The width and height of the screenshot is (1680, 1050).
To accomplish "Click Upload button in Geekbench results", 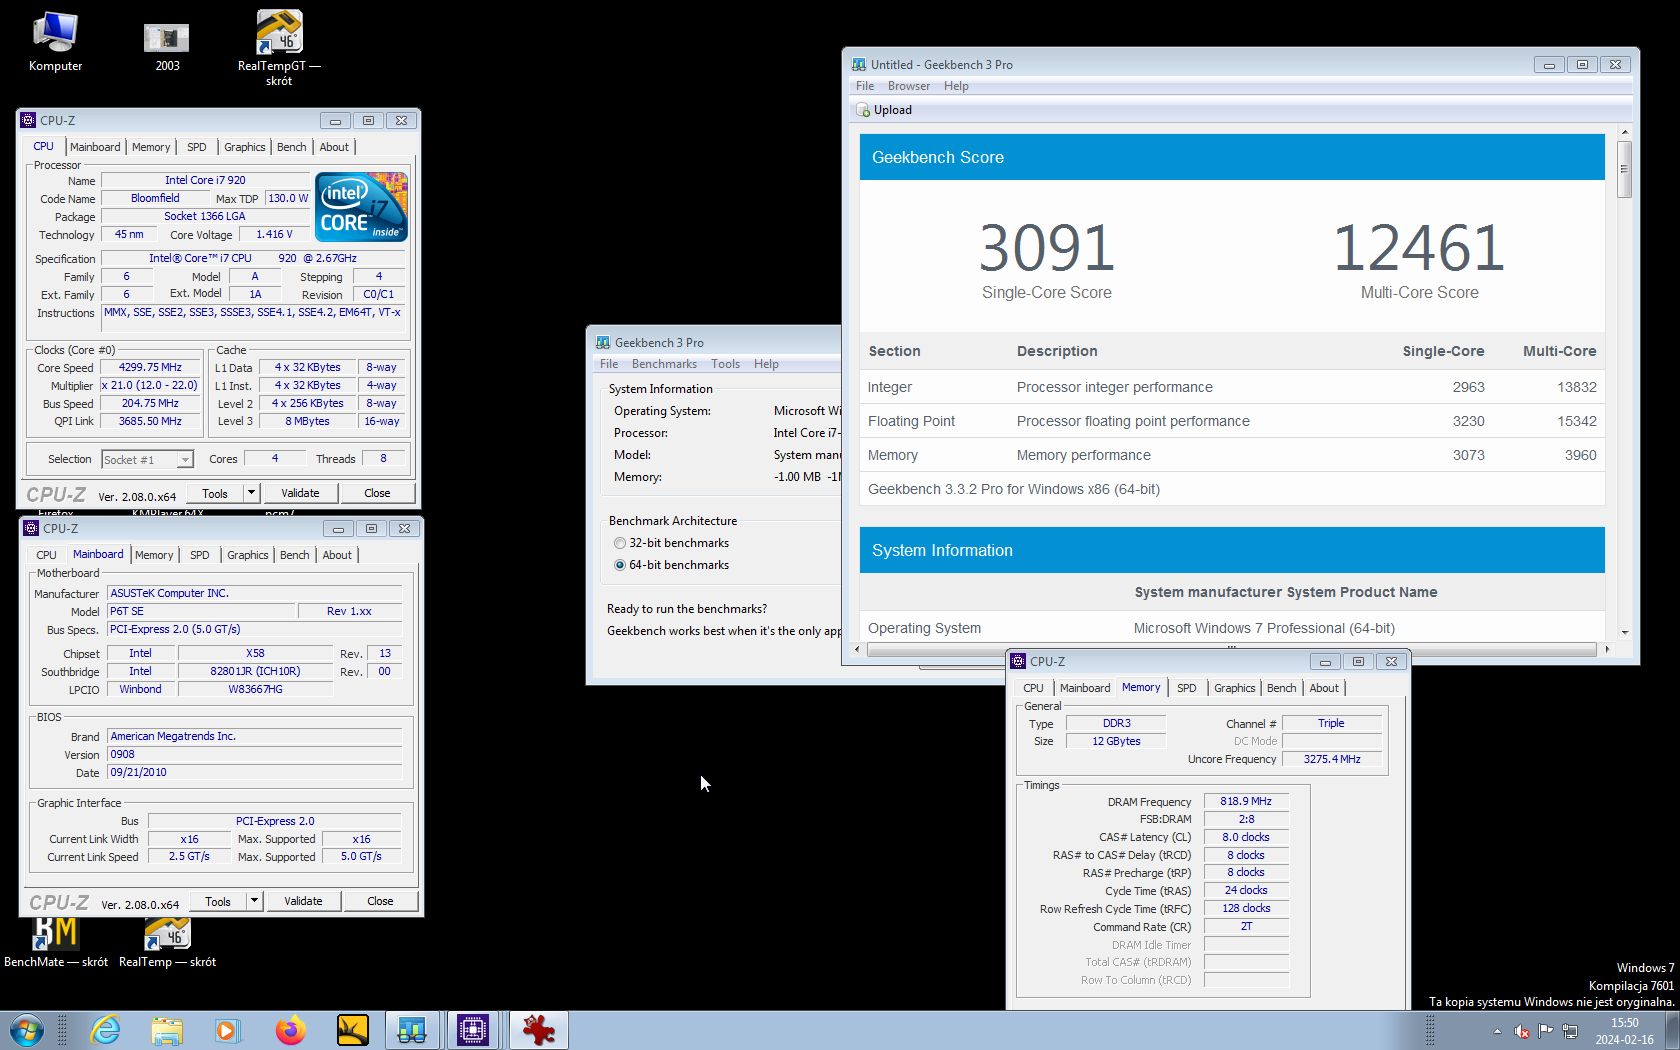I will pos(884,110).
